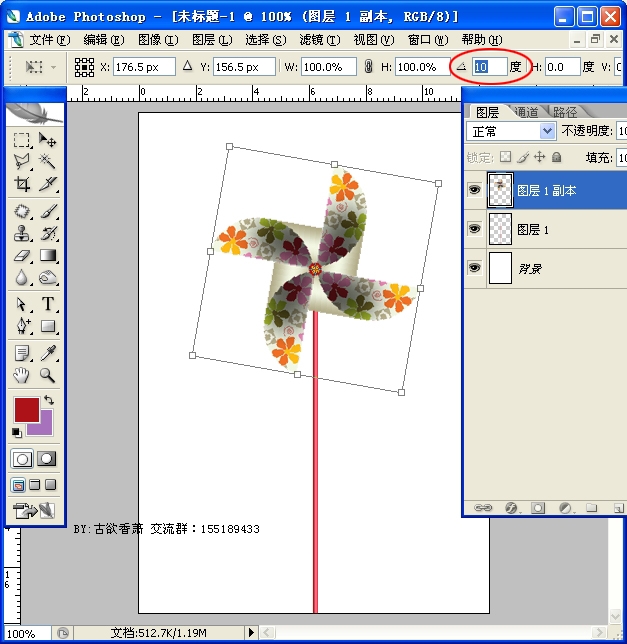Select the Hand tool
The width and height of the screenshot is (627, 644).
tap(22, 375)
